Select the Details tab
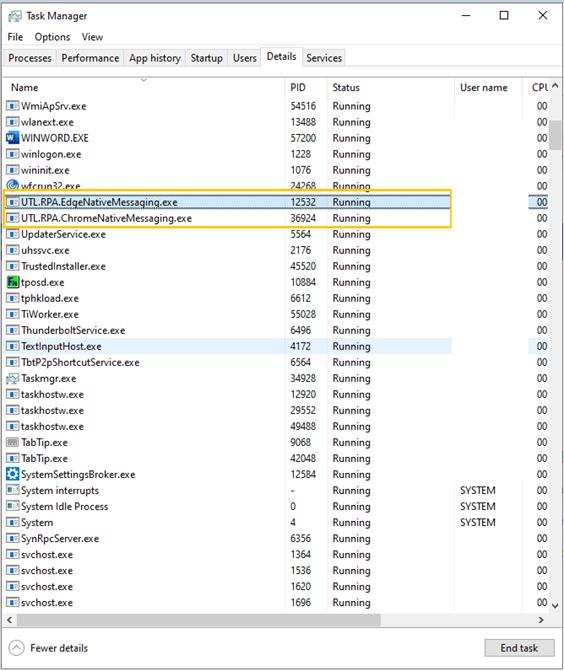 [x=281, y=56]
